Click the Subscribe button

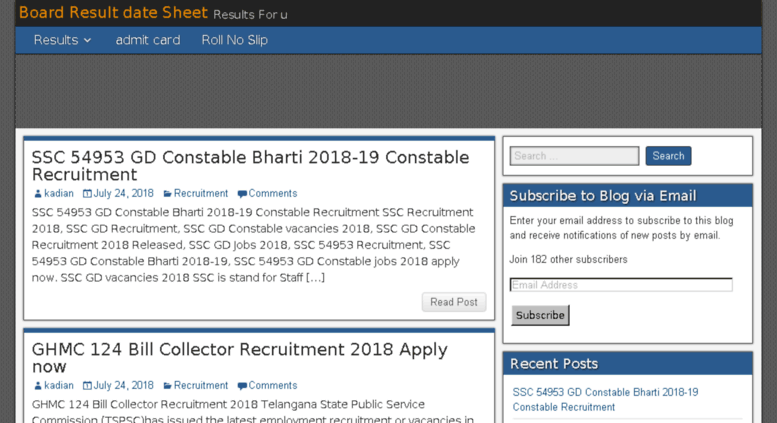[540, 316]
